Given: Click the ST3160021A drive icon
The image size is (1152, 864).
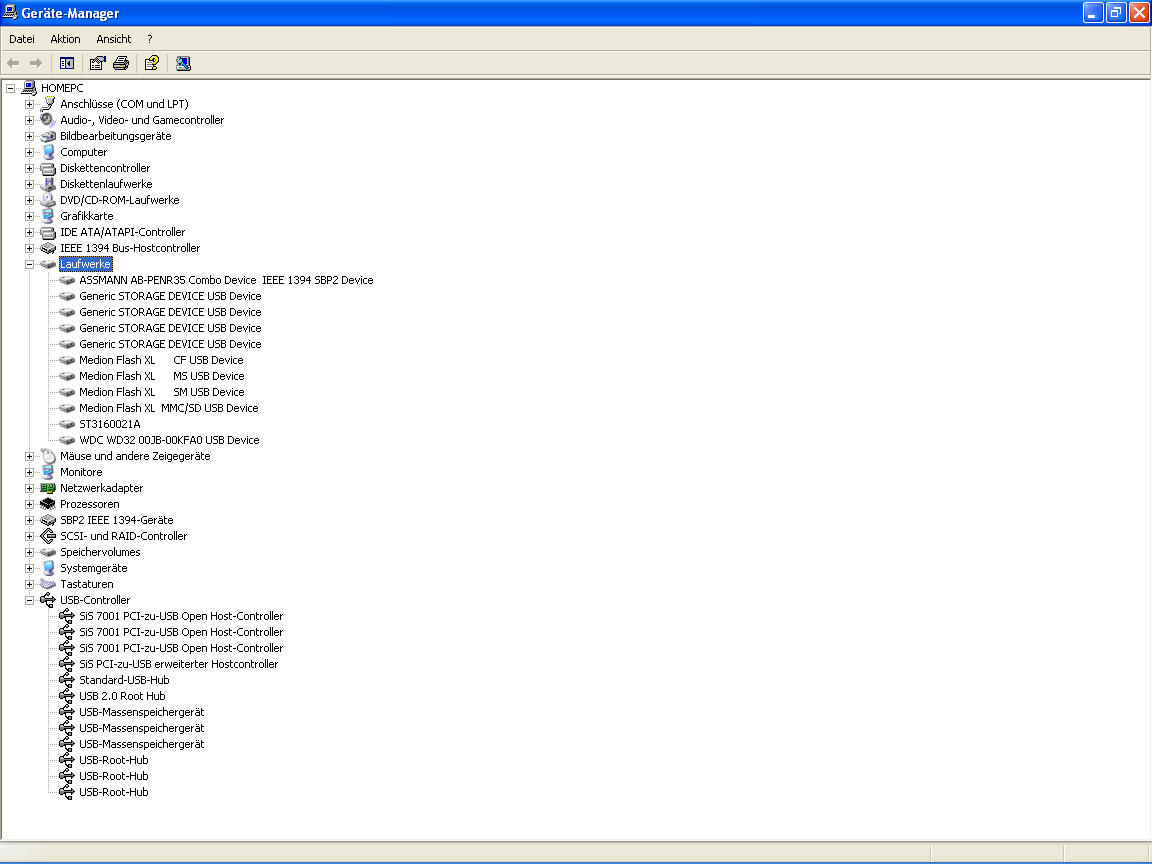Looking at the screenshot, I should [67, 424].
